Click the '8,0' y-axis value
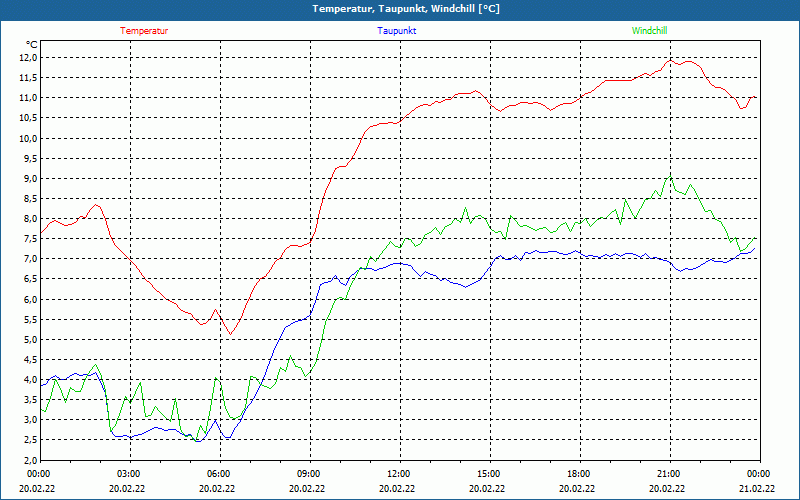Screen dimensions: 800x500 [x=31, y=219]
